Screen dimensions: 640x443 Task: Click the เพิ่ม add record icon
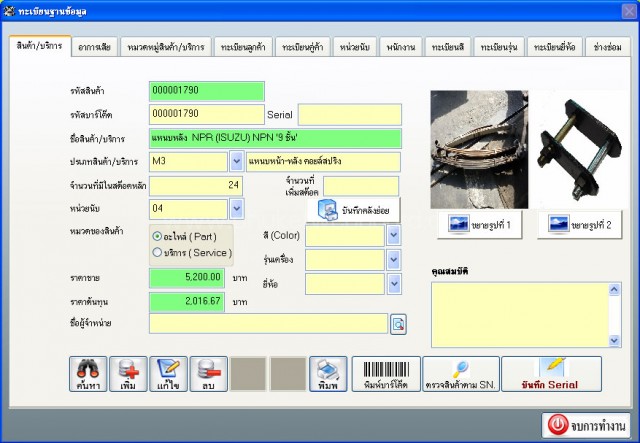coord(128,374)
